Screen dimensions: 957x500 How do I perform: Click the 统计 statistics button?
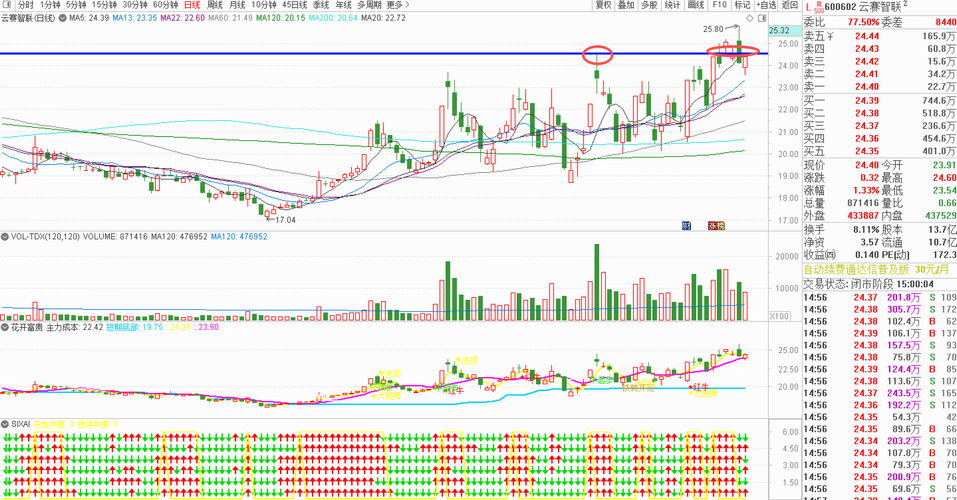(673, 5)
